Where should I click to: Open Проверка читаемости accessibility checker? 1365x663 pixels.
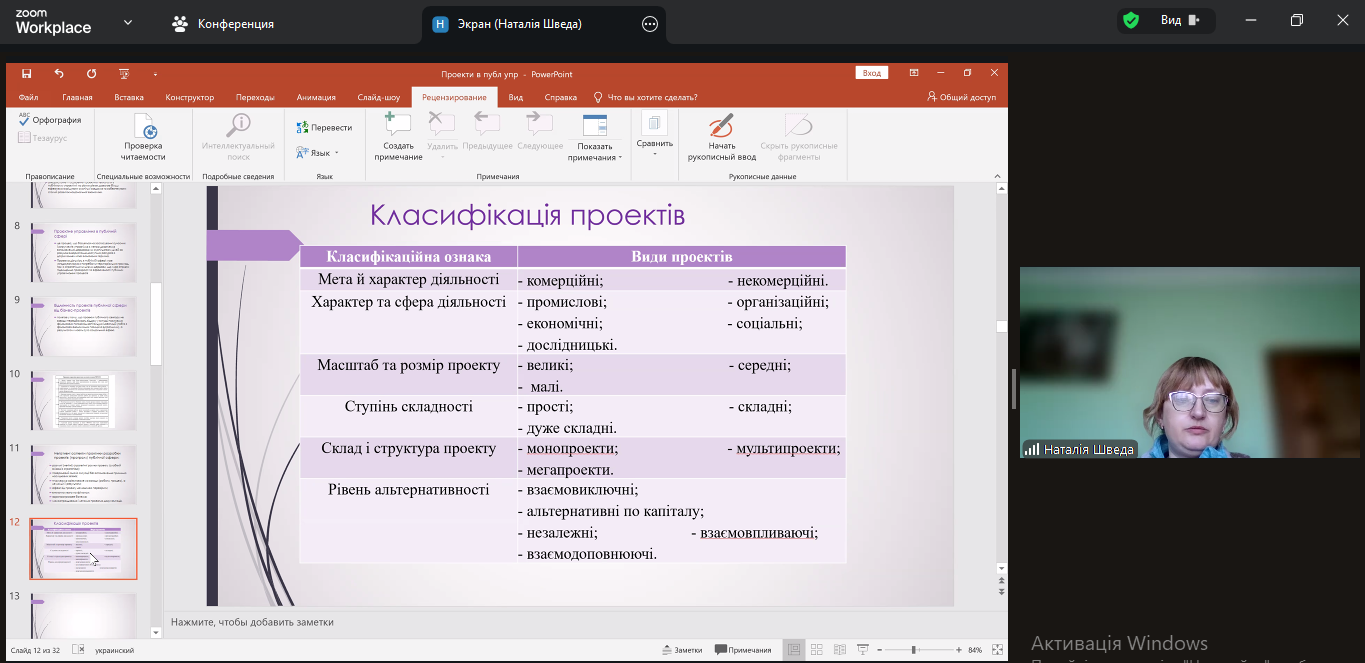[145, 128]
